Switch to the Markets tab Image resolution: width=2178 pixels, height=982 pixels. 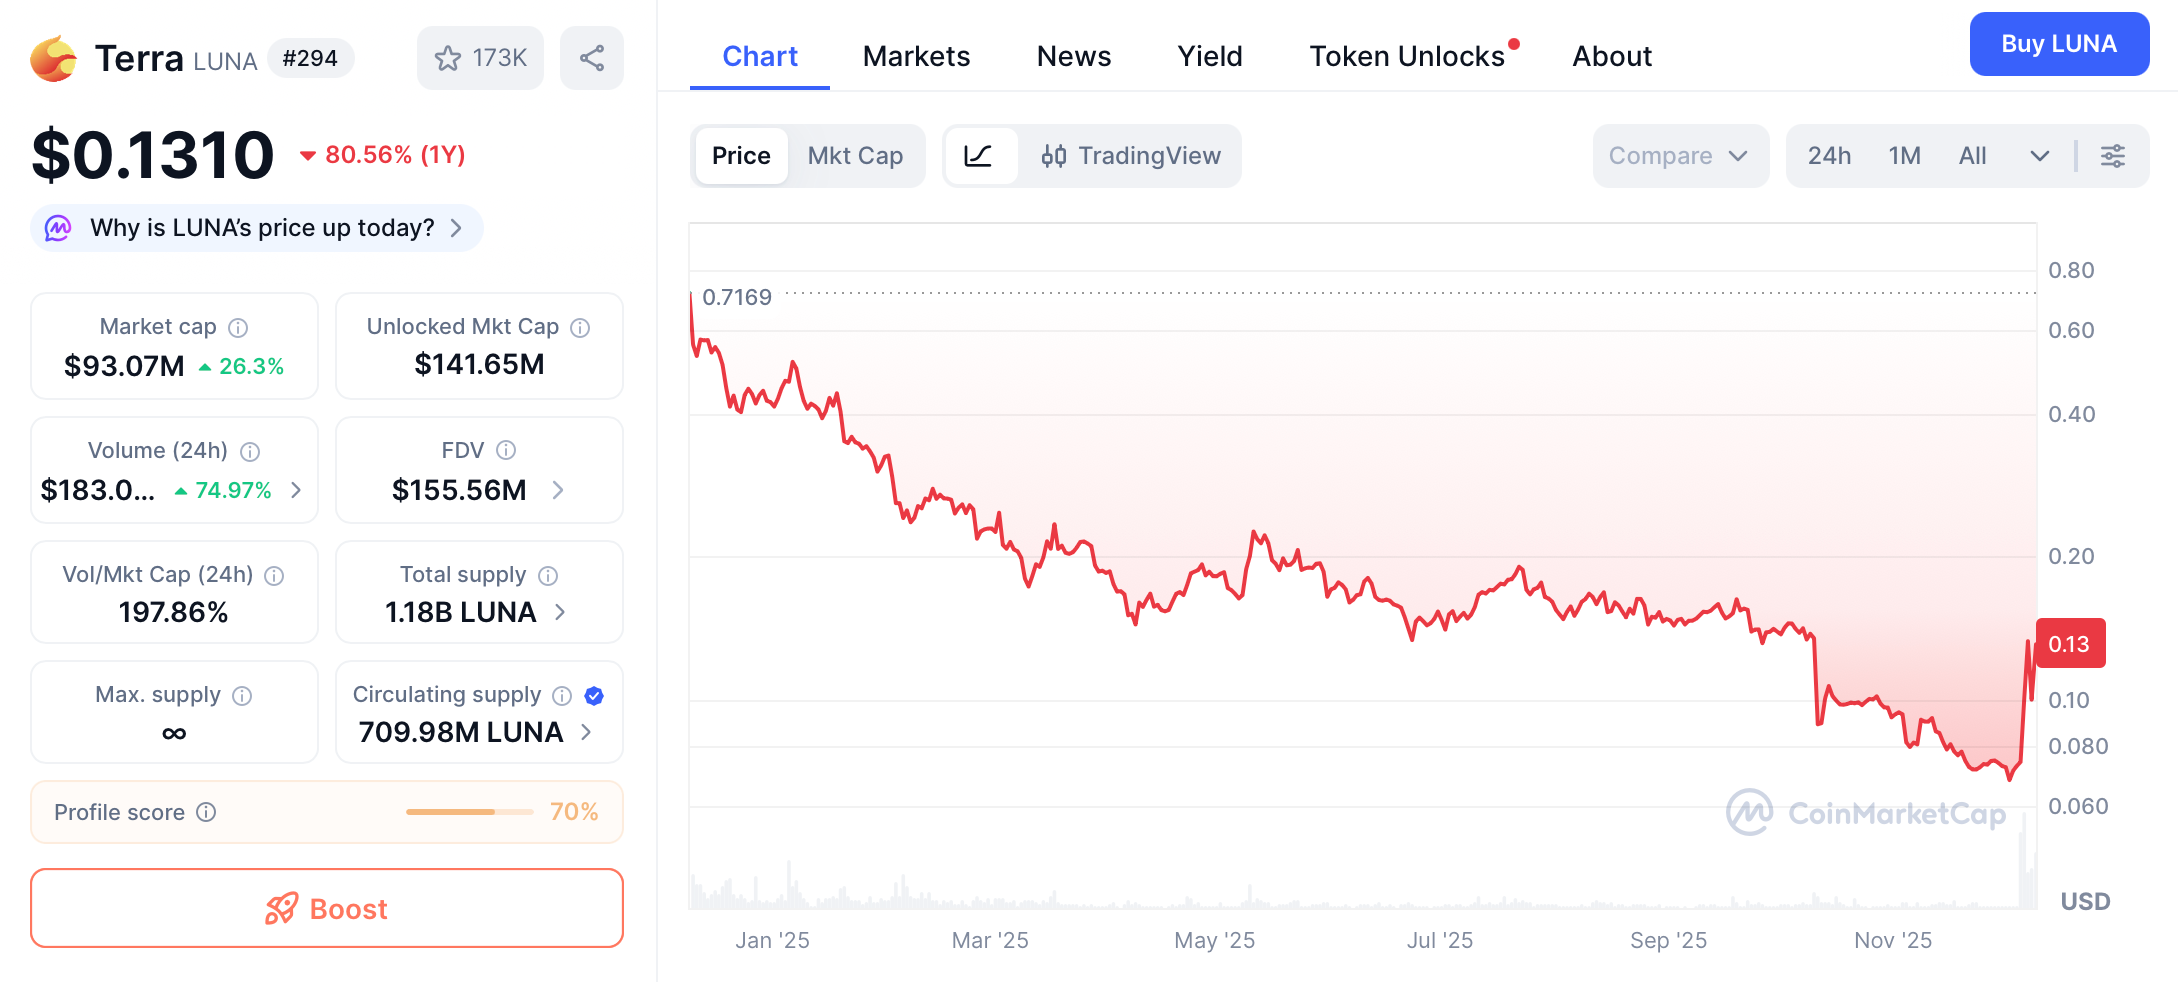point(915,56)
